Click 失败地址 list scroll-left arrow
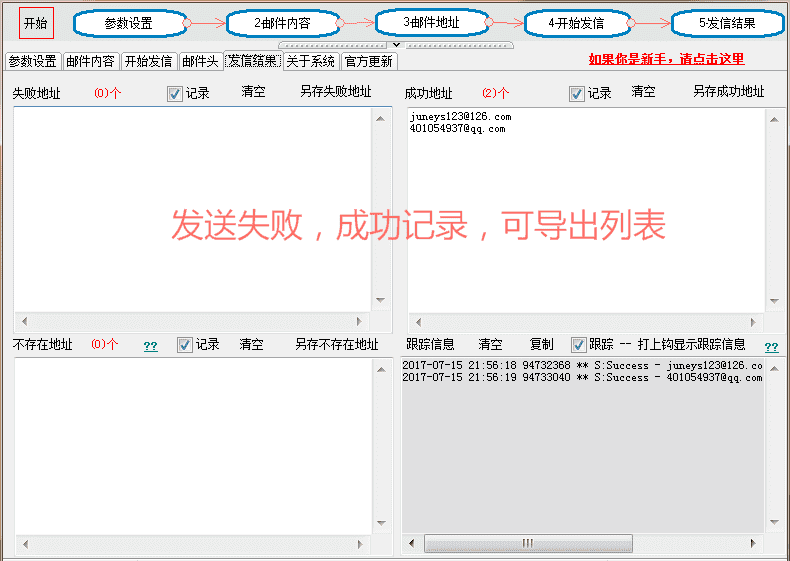This screenshot has height=561, width=790. pyautogui.click(x=24, y=321)
